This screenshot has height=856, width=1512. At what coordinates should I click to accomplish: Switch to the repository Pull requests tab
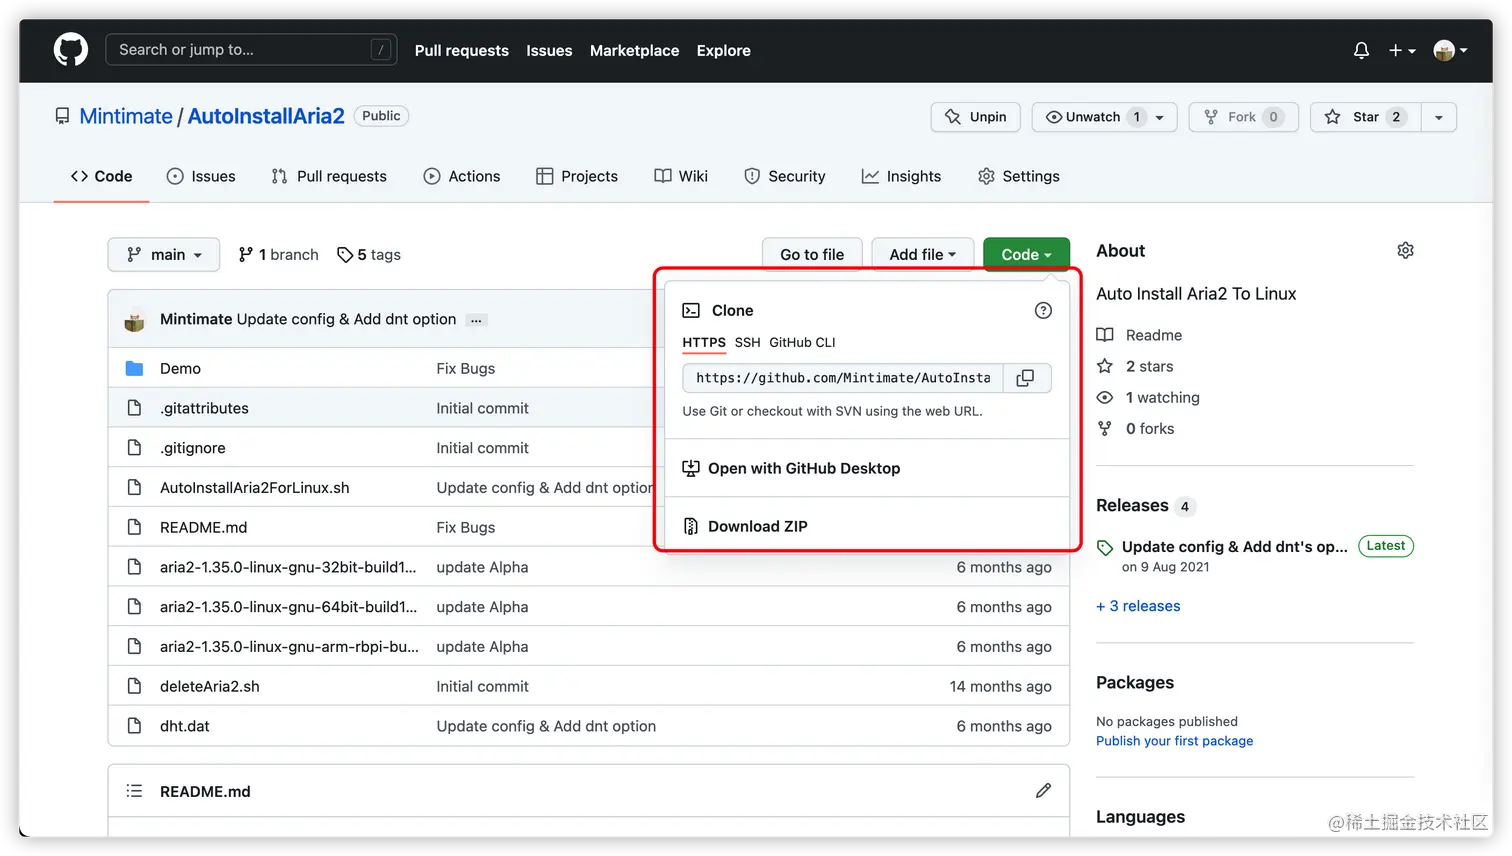[329, 176]
